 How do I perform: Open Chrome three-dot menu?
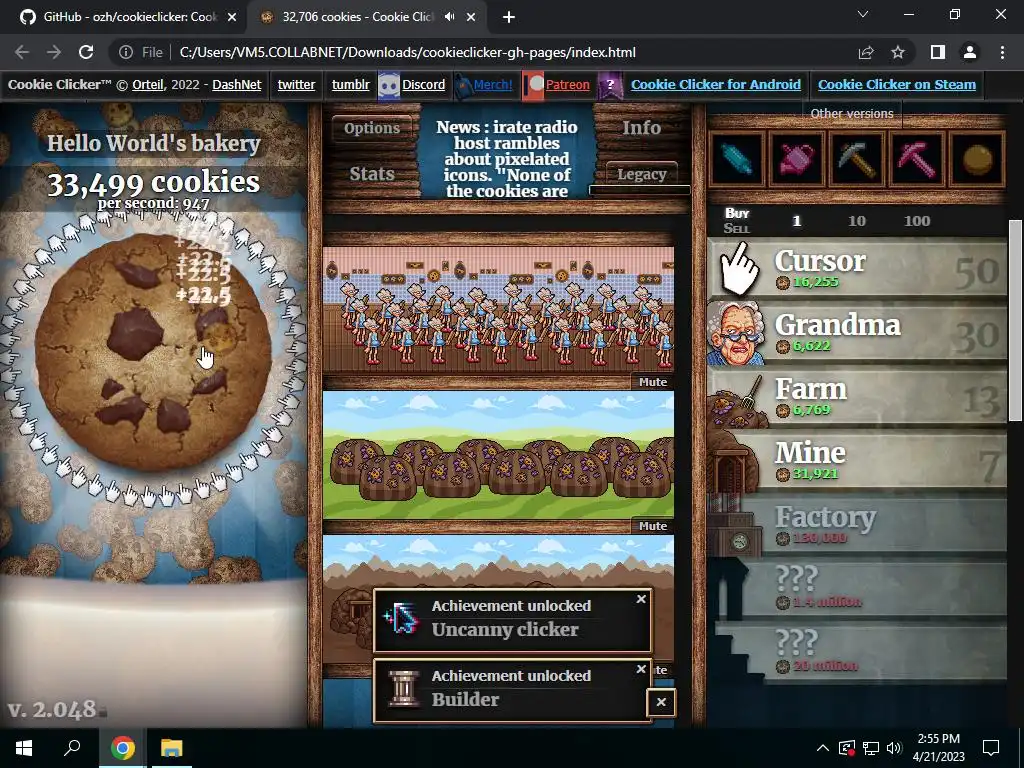pyautogui.click(x=1002, y=52)
